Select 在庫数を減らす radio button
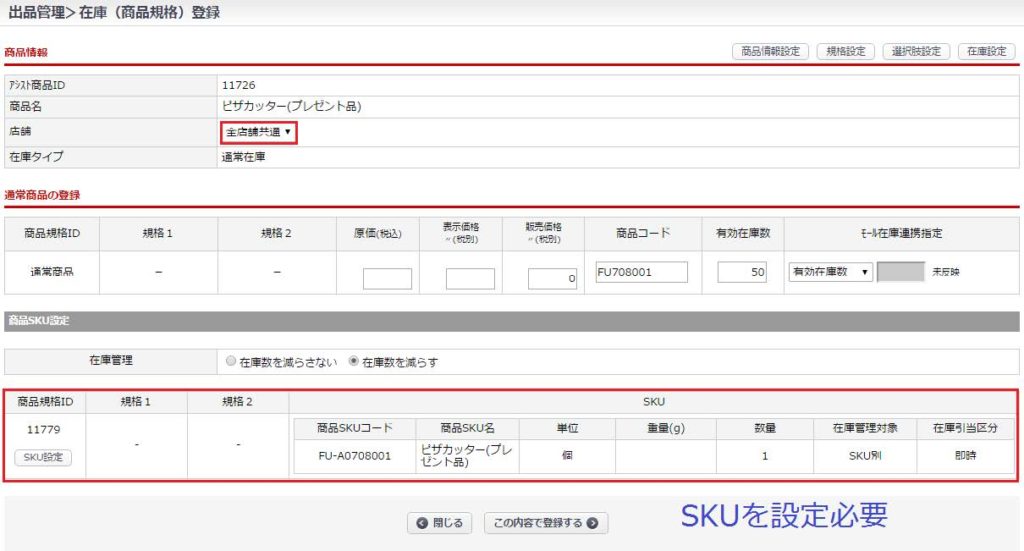Viewport: 1024px width, 551px height. coord(353,361)
